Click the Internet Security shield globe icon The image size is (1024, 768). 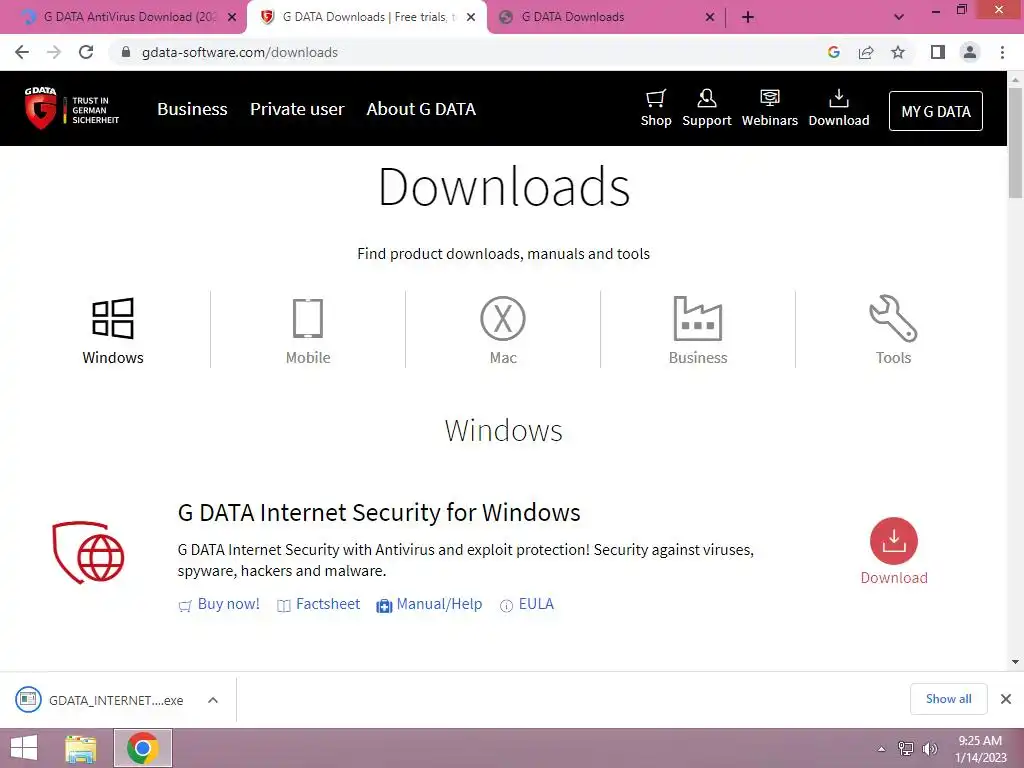88,552
